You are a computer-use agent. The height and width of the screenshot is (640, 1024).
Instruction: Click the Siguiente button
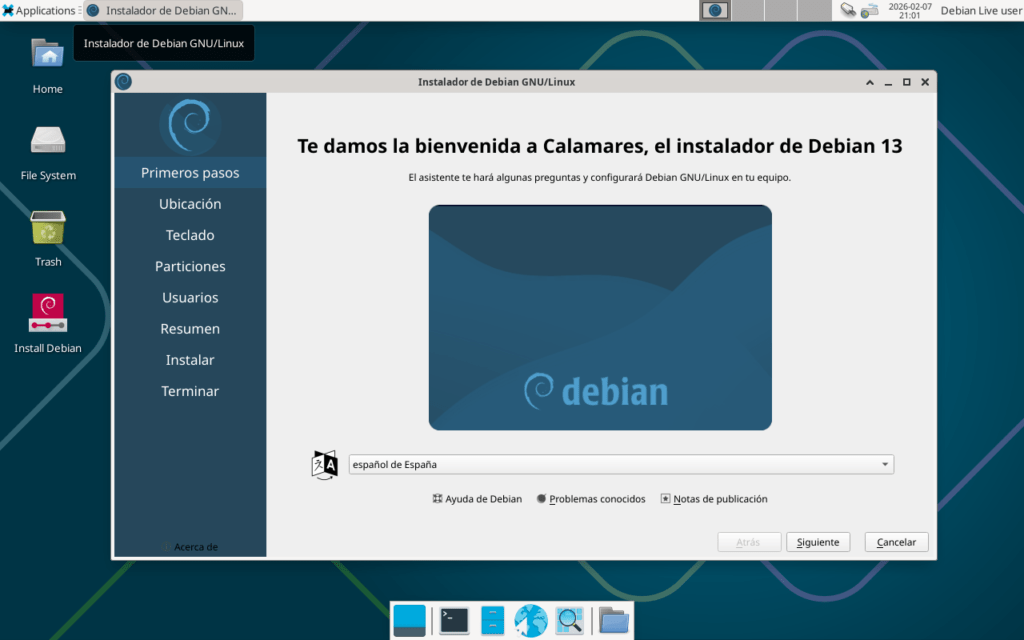coord(817,542)
